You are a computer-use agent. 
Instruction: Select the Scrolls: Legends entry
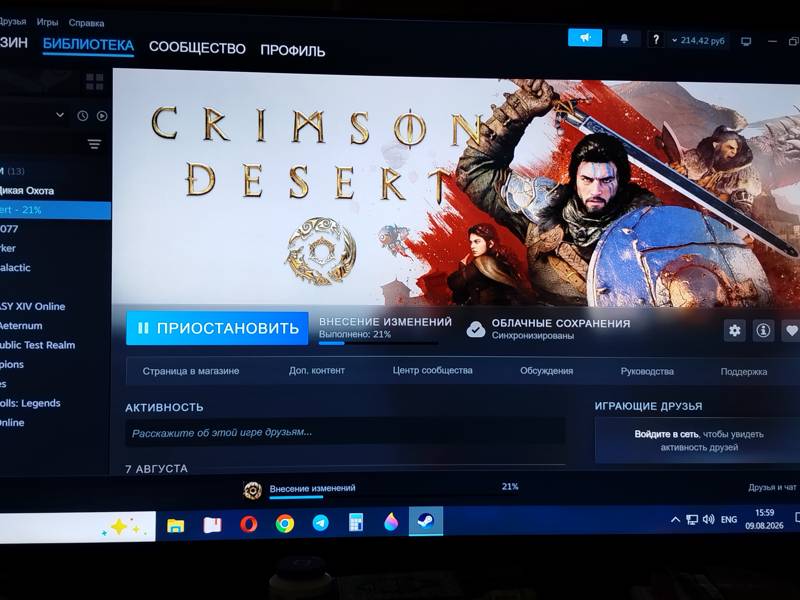pos(55,403)
